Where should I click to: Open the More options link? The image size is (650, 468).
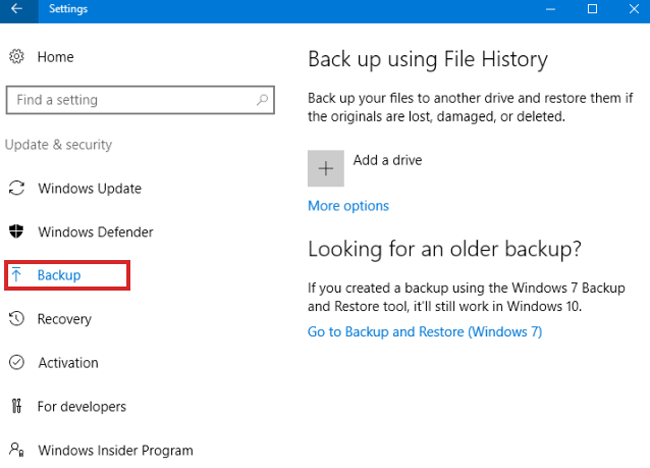(348, 206)
